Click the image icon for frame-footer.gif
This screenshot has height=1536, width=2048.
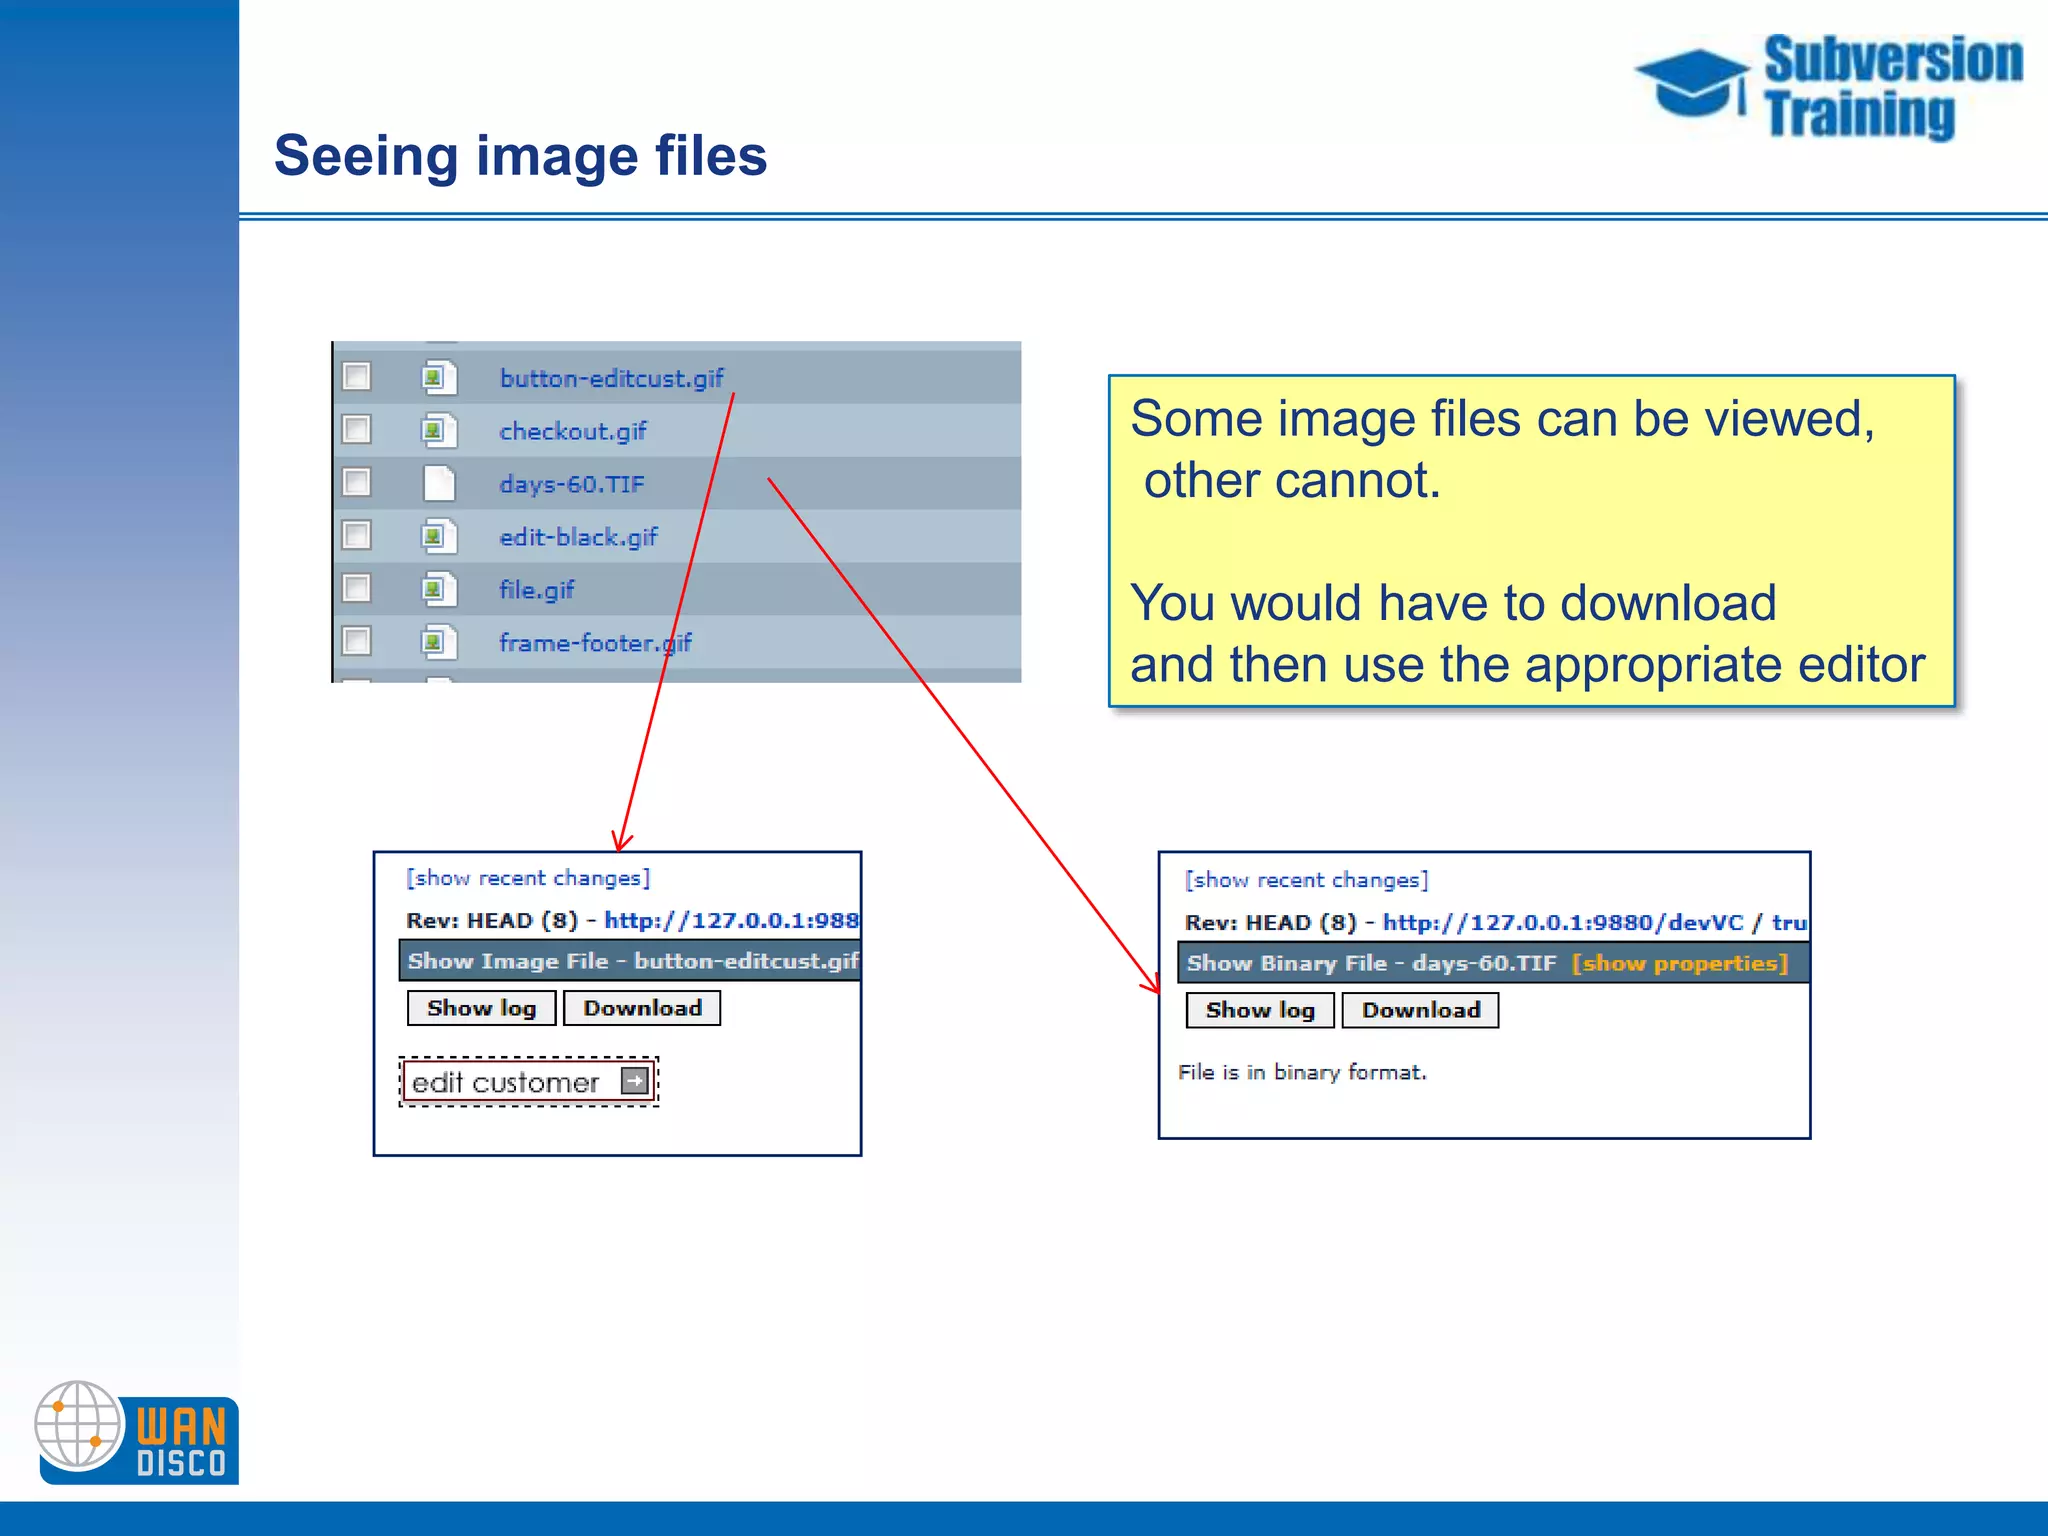439,641
